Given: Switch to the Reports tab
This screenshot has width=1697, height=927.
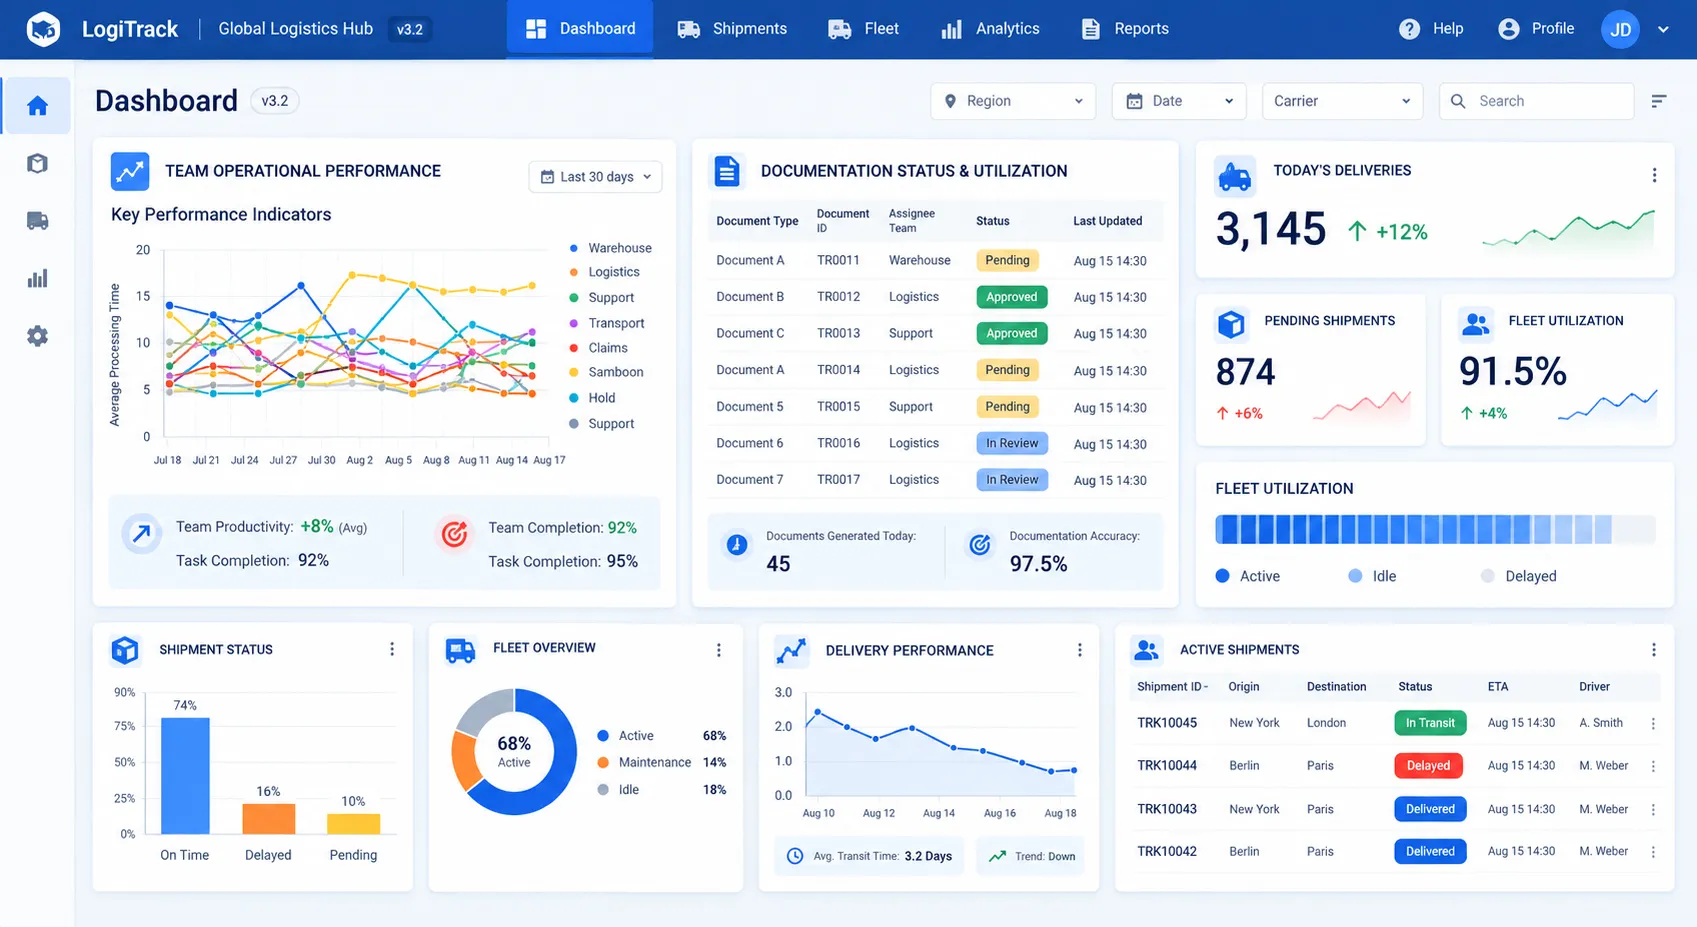Looking at the screenshot, I should 1125,29.
